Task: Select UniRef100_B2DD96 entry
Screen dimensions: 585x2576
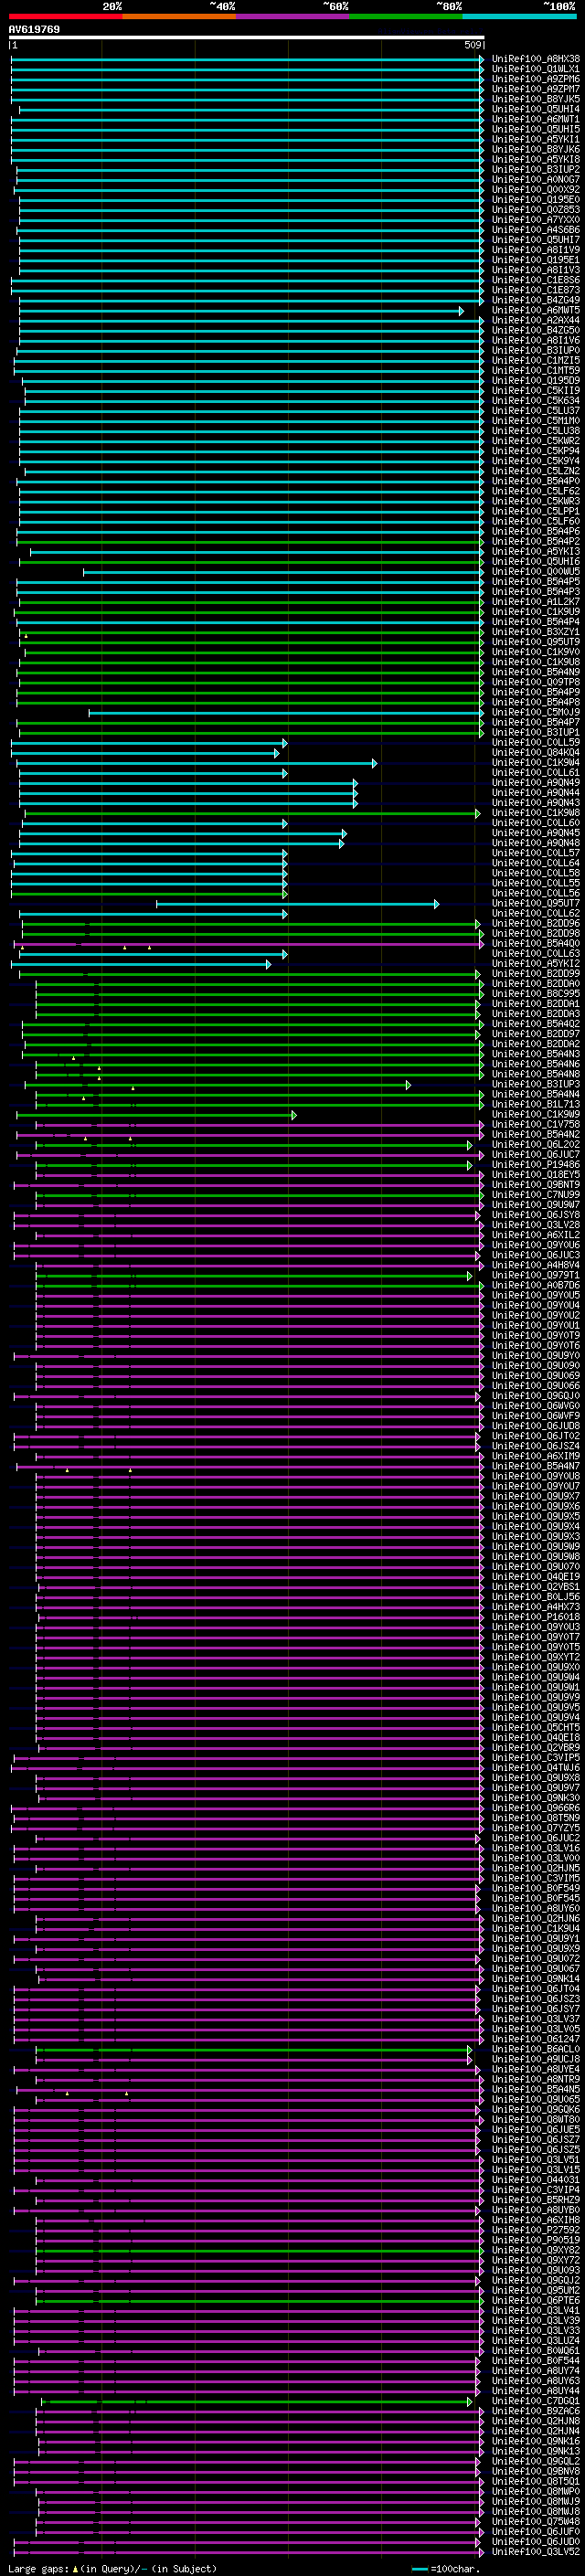Action: click(536, 924)
